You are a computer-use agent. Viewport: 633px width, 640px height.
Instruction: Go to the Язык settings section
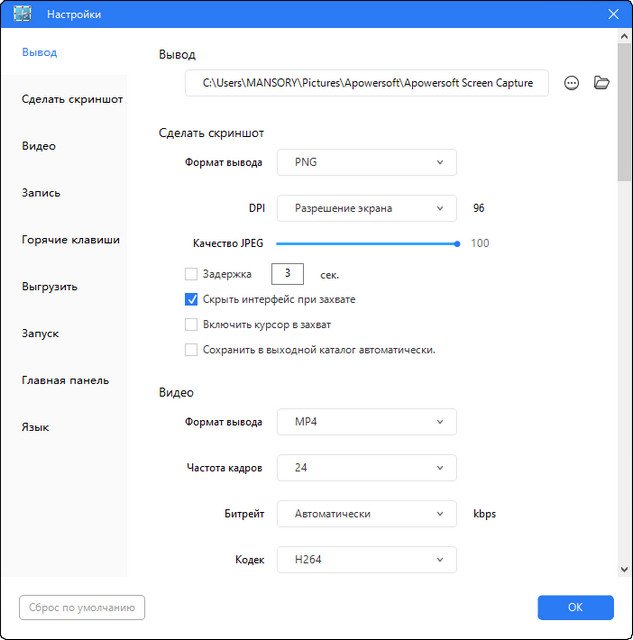click(x=35, y=427)
